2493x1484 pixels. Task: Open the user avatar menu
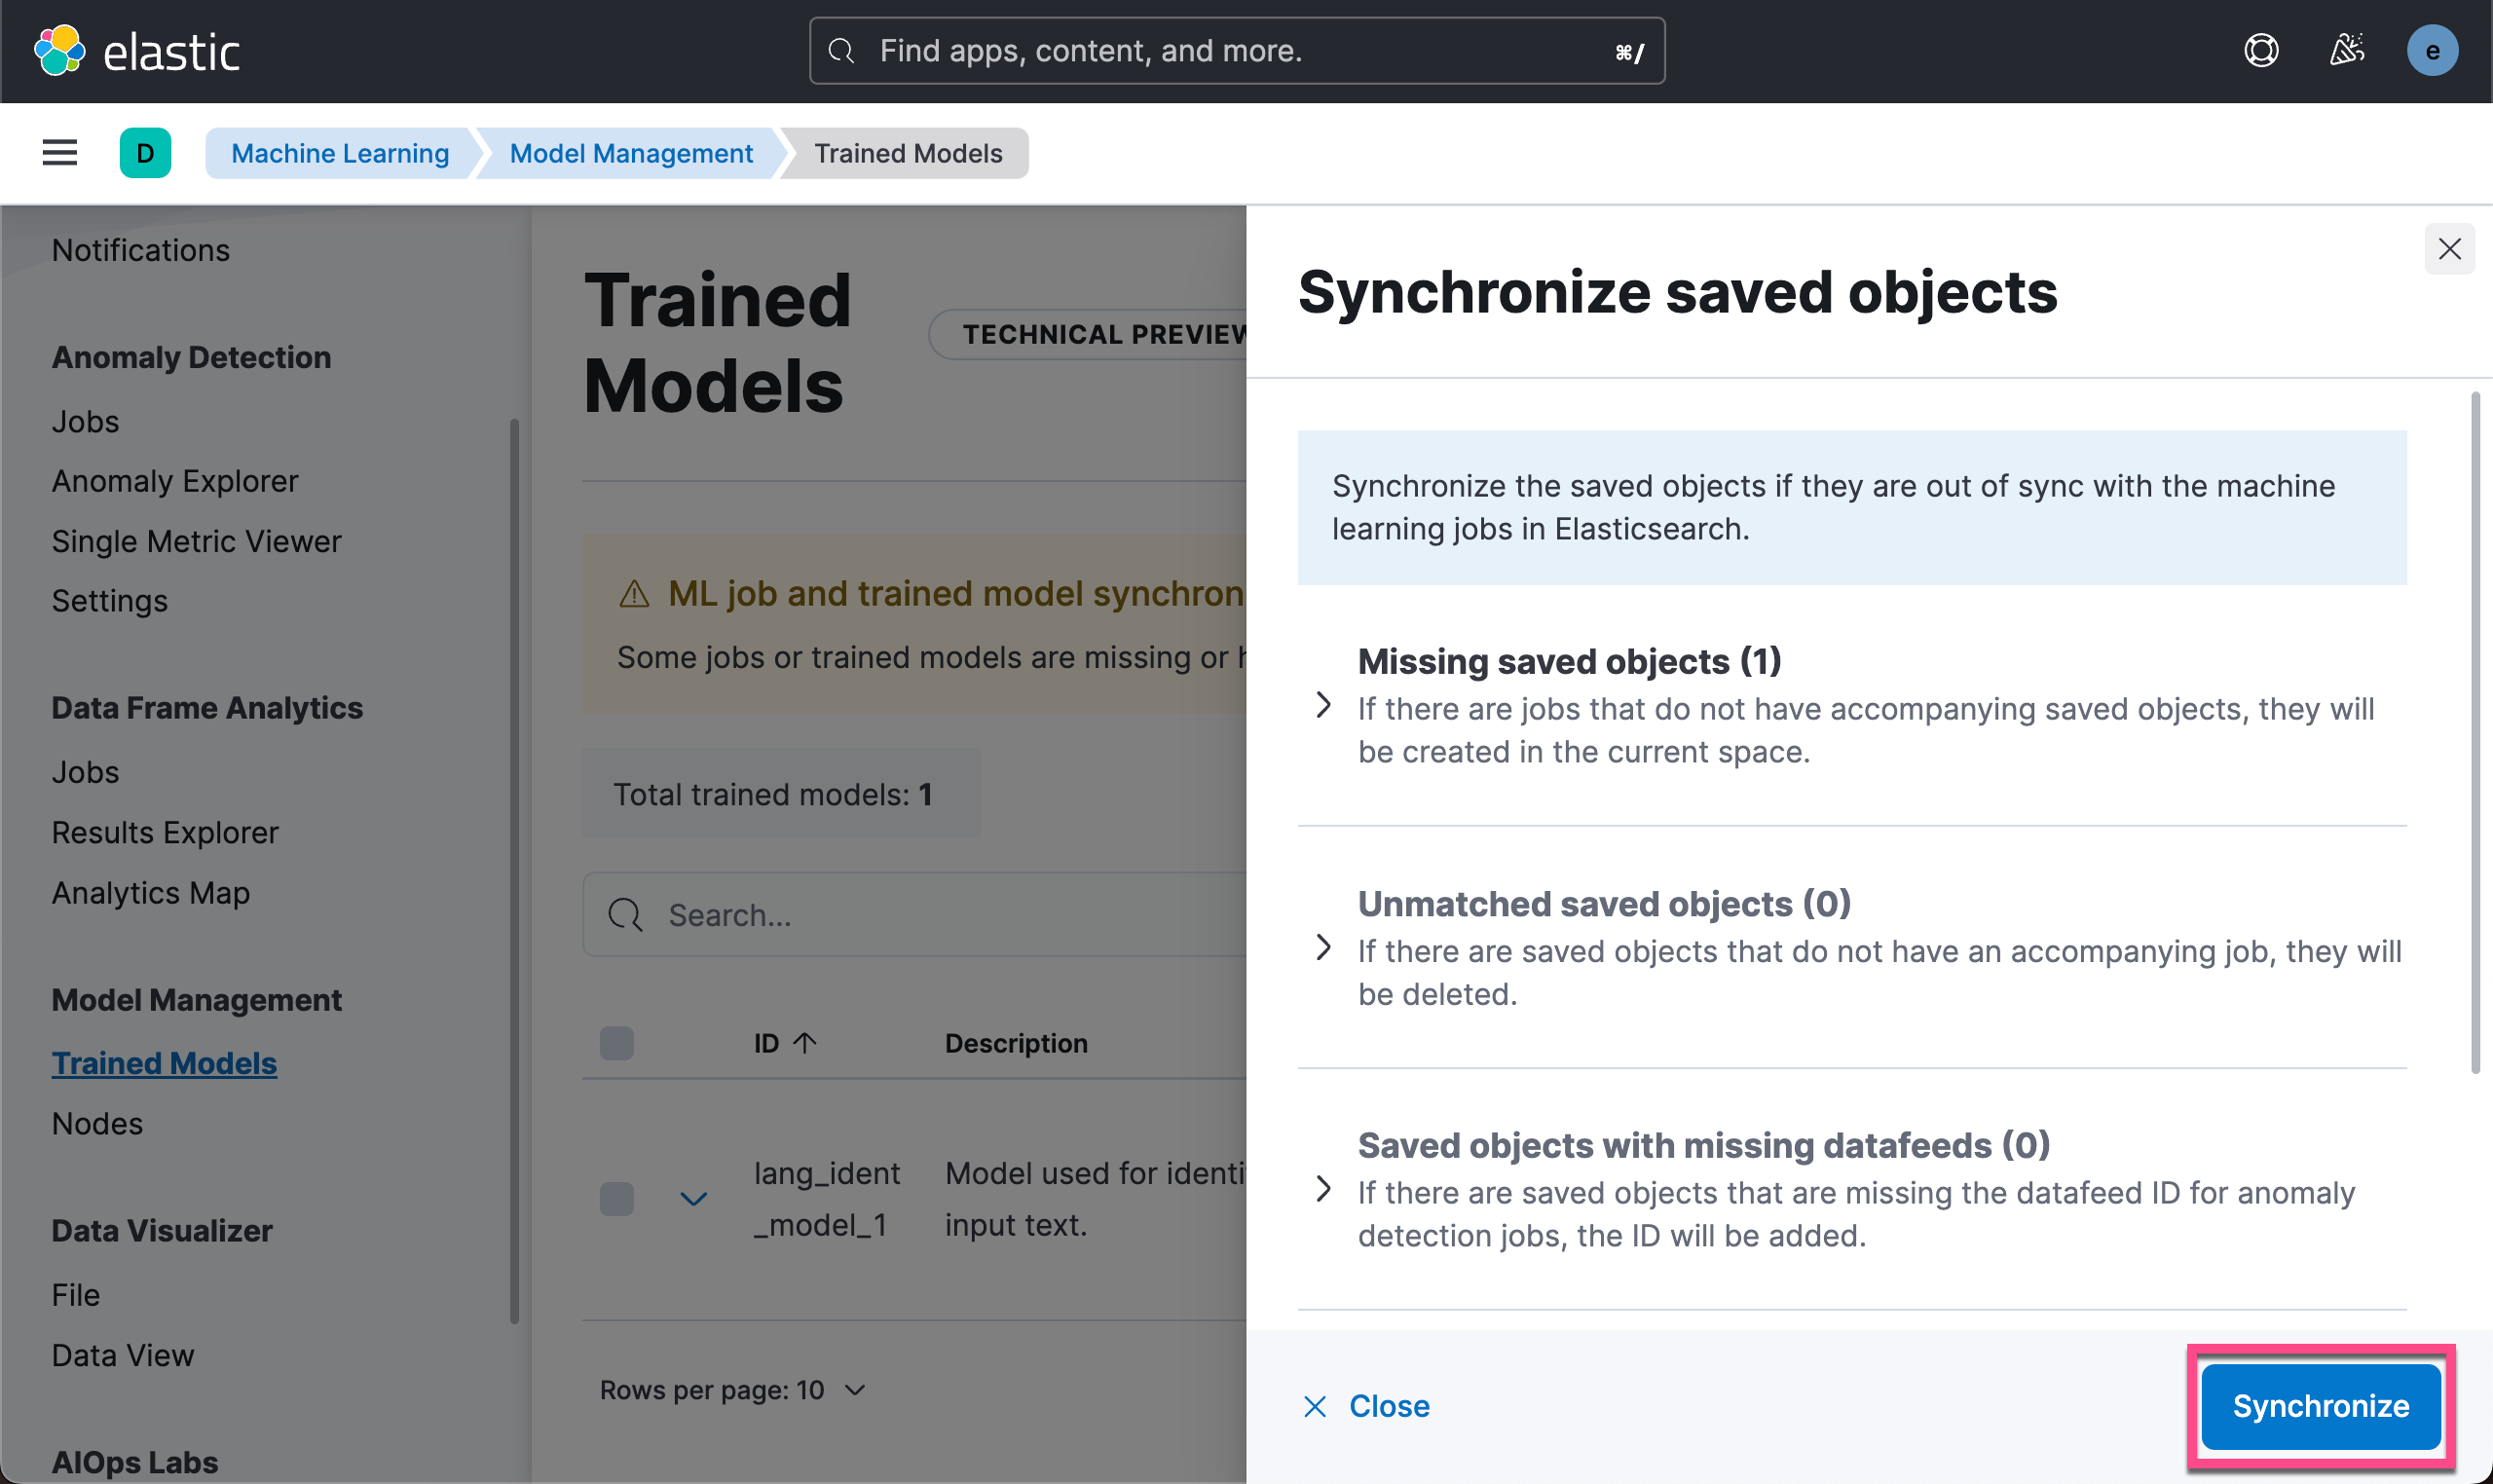coord(2431,50)
